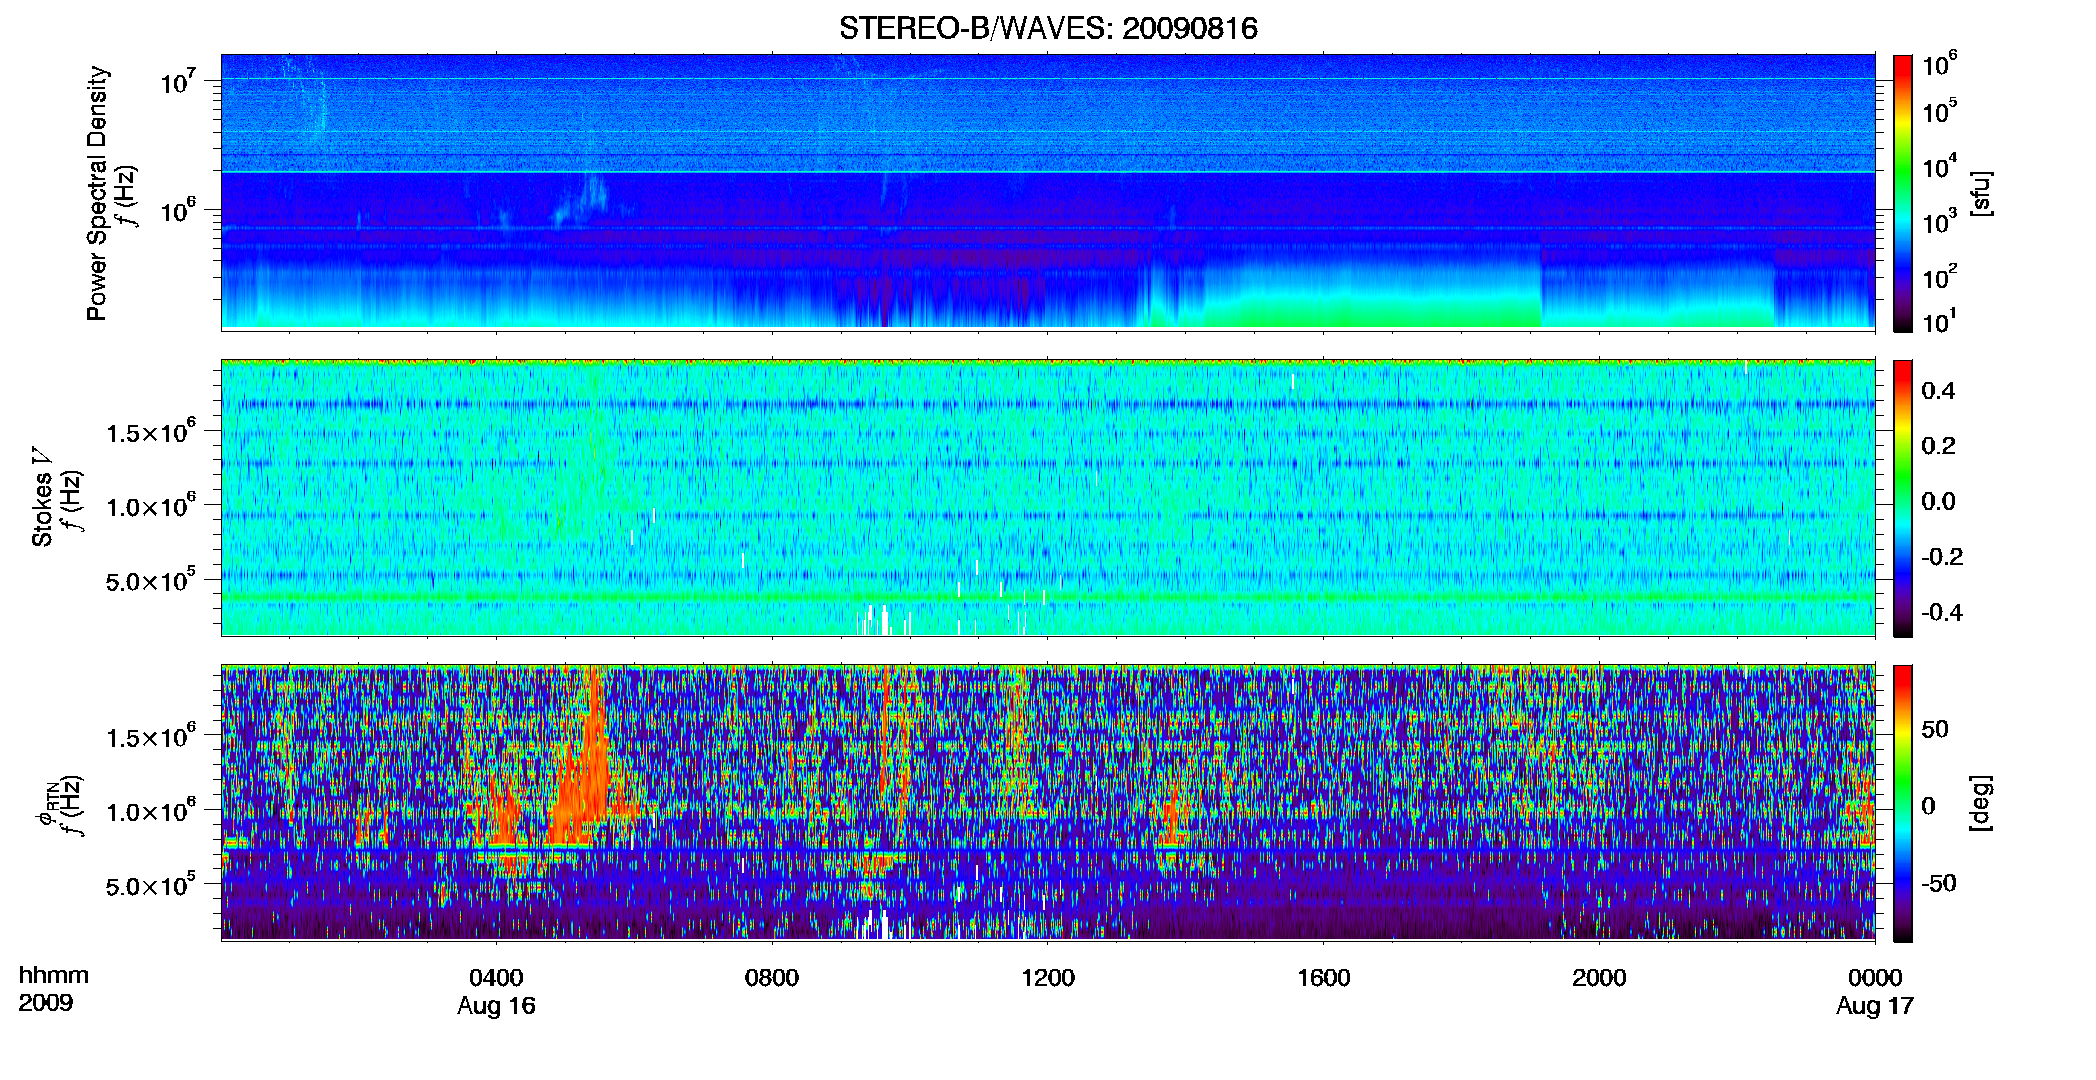
Task: Click the bright red-orange burst in the phi RTN panel
Action: (x=585, y=770)
